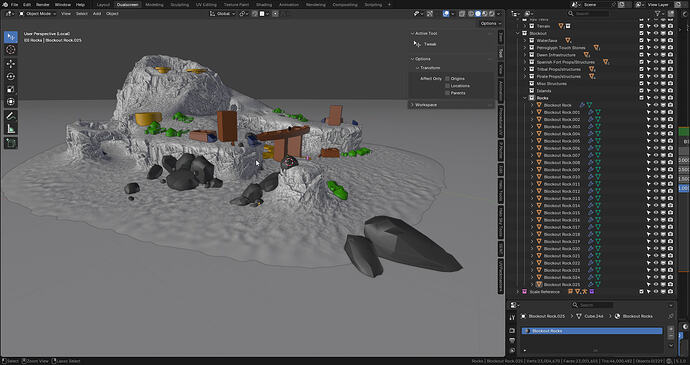Switch to the UV Editing workspace tab
This screenshot has width=690, height=365.
click(x=206, y=4)
